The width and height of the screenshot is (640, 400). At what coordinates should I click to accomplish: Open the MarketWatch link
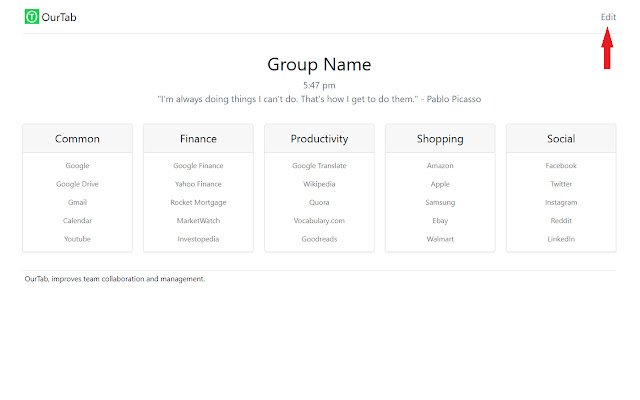(x=198, y=221)
